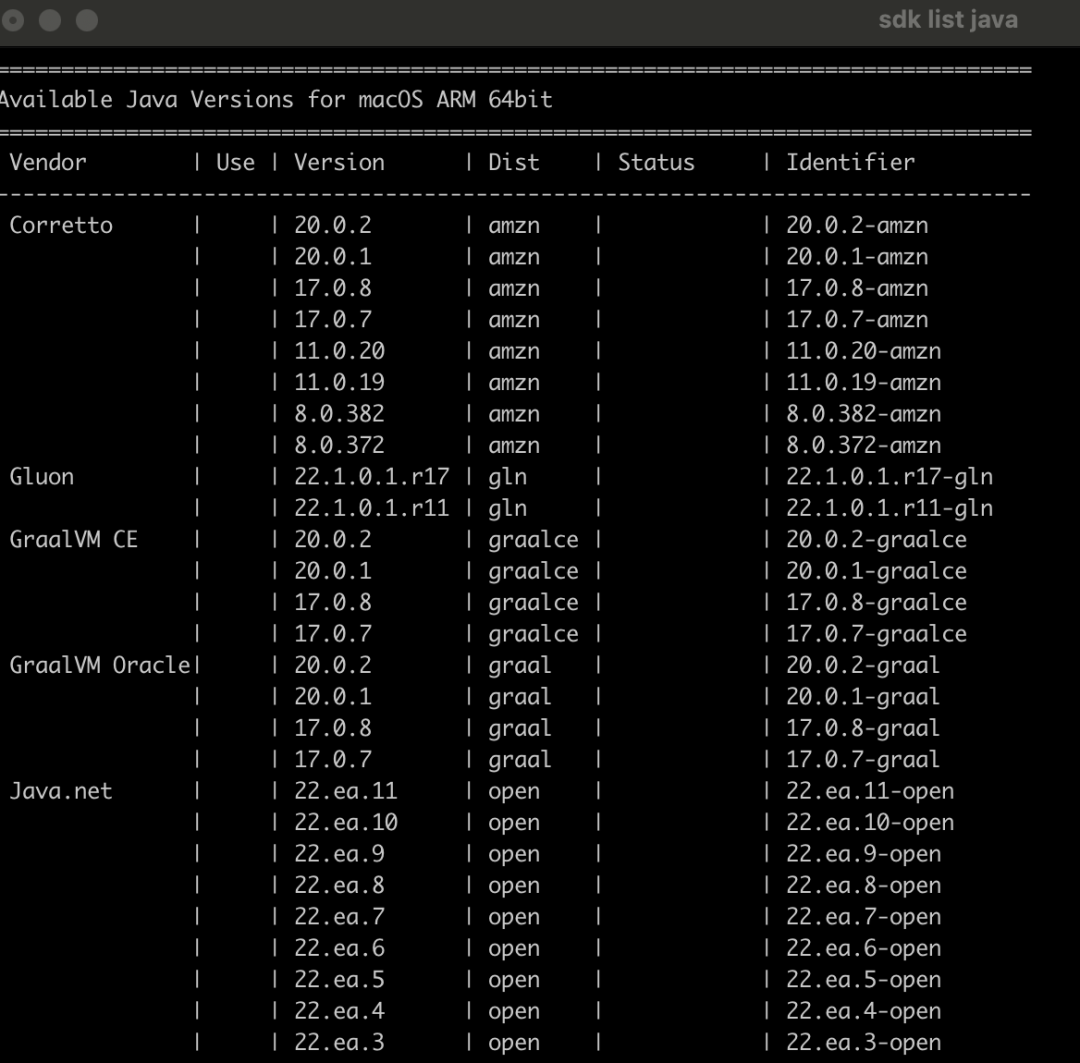Click identifier 11.0.20-amzn
The width and height of the screenshot is (1080, 1063).
click(x=864, y=351)
